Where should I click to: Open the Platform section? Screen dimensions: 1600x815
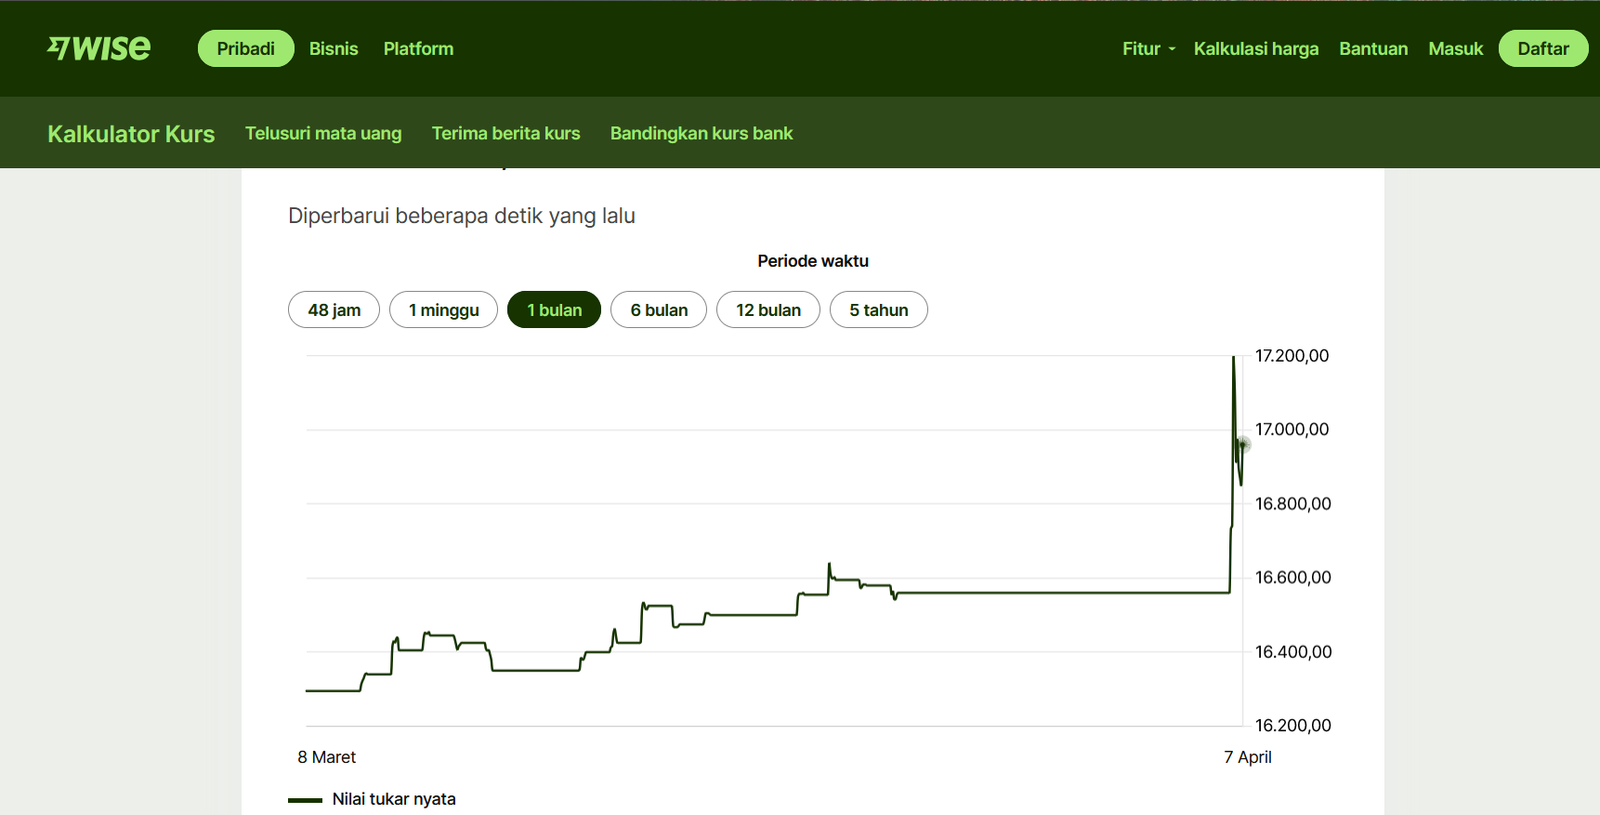click(x=418, y=49)
